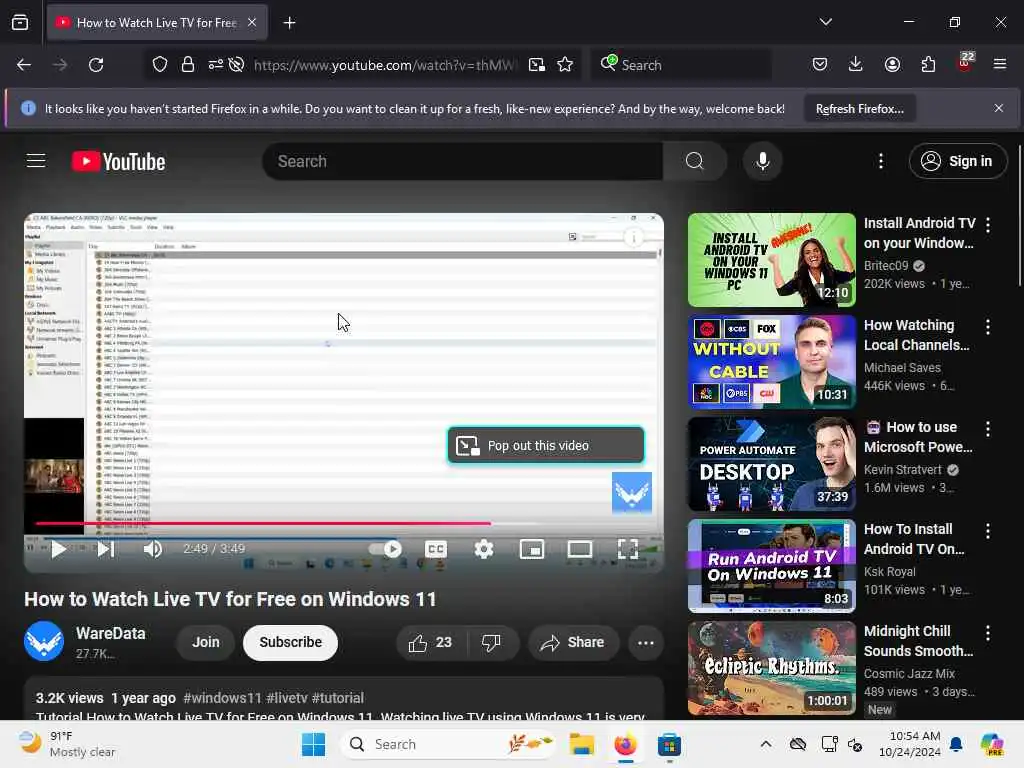Click the autoplay blocked icon

click(236, 65)
